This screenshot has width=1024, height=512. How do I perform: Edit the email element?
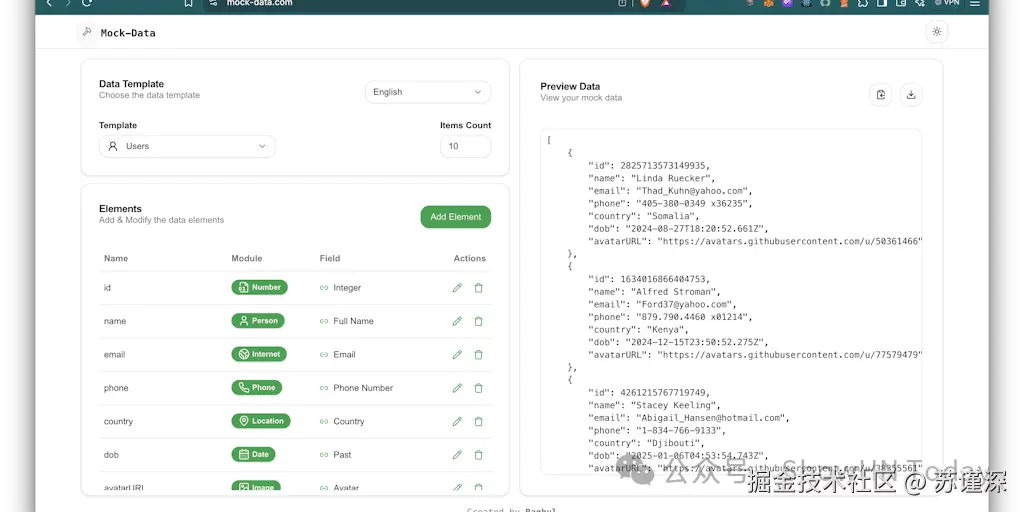(457, 355)
